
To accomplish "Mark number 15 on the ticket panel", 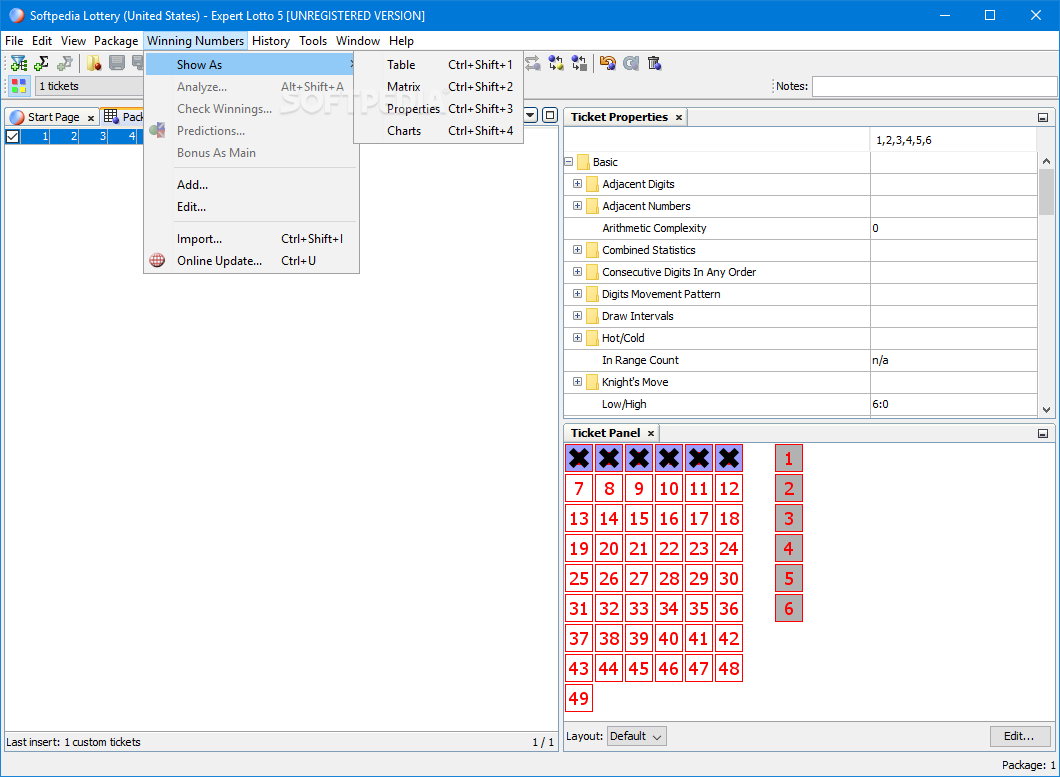I will point(639,519).
